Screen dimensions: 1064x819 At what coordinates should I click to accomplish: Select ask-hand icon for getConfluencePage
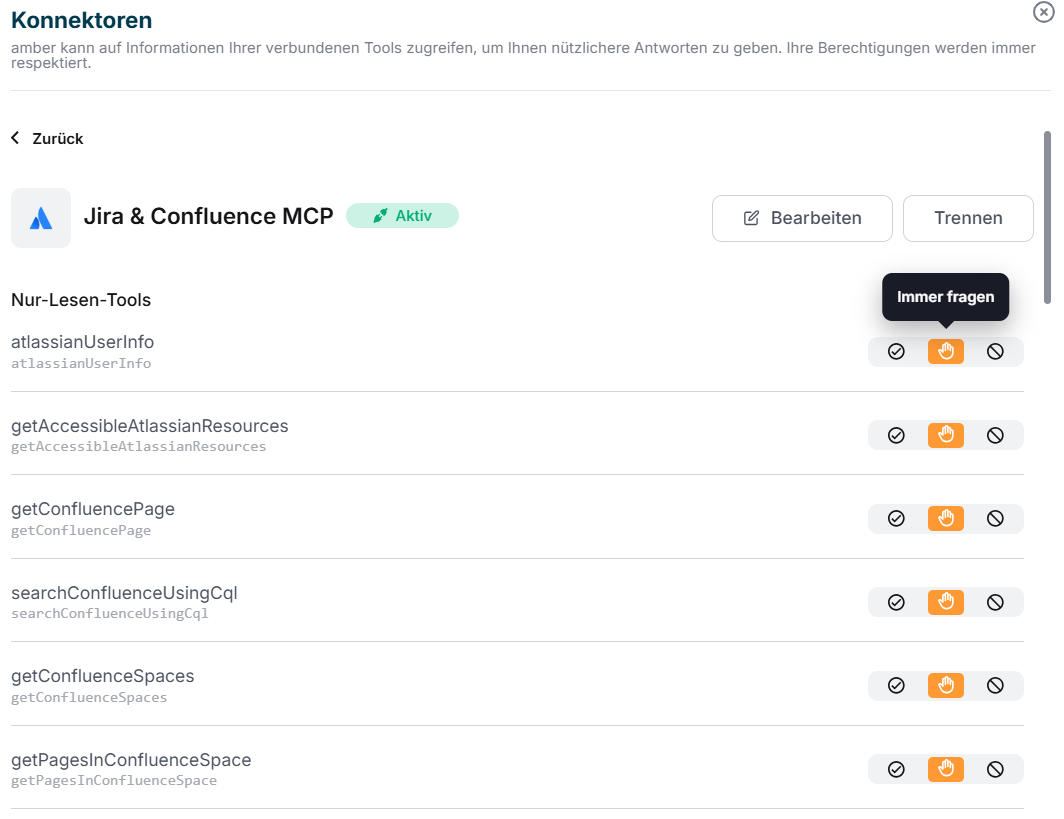pos(945,518)
